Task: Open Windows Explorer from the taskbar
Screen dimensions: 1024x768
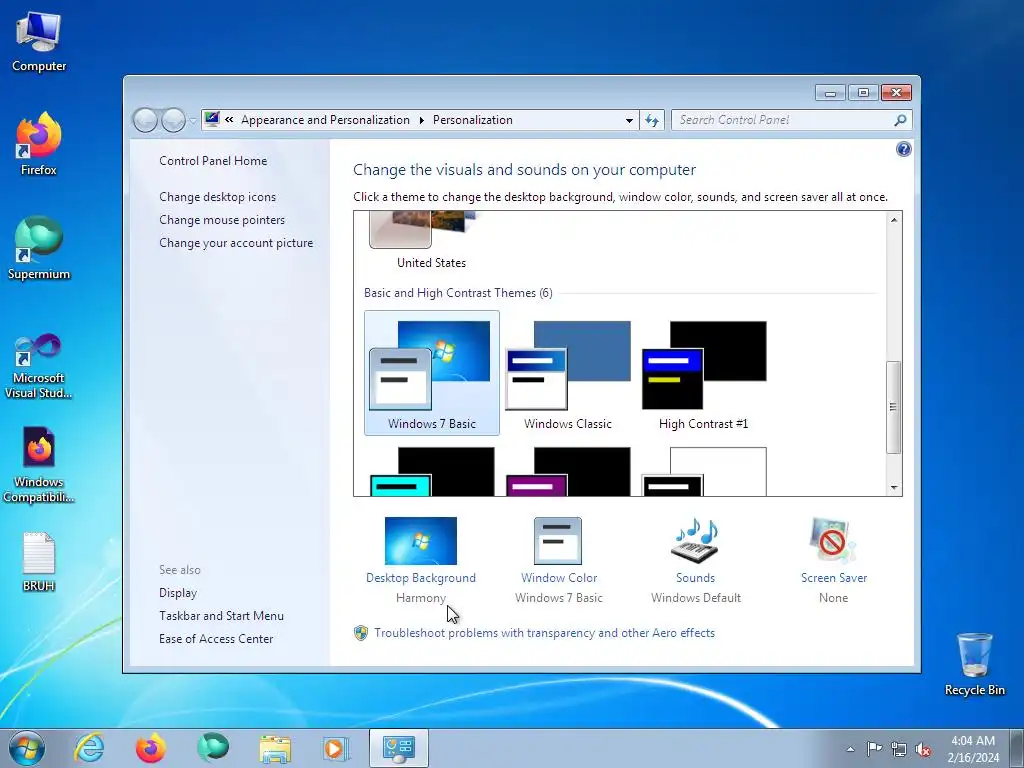Action: [275, 748]
